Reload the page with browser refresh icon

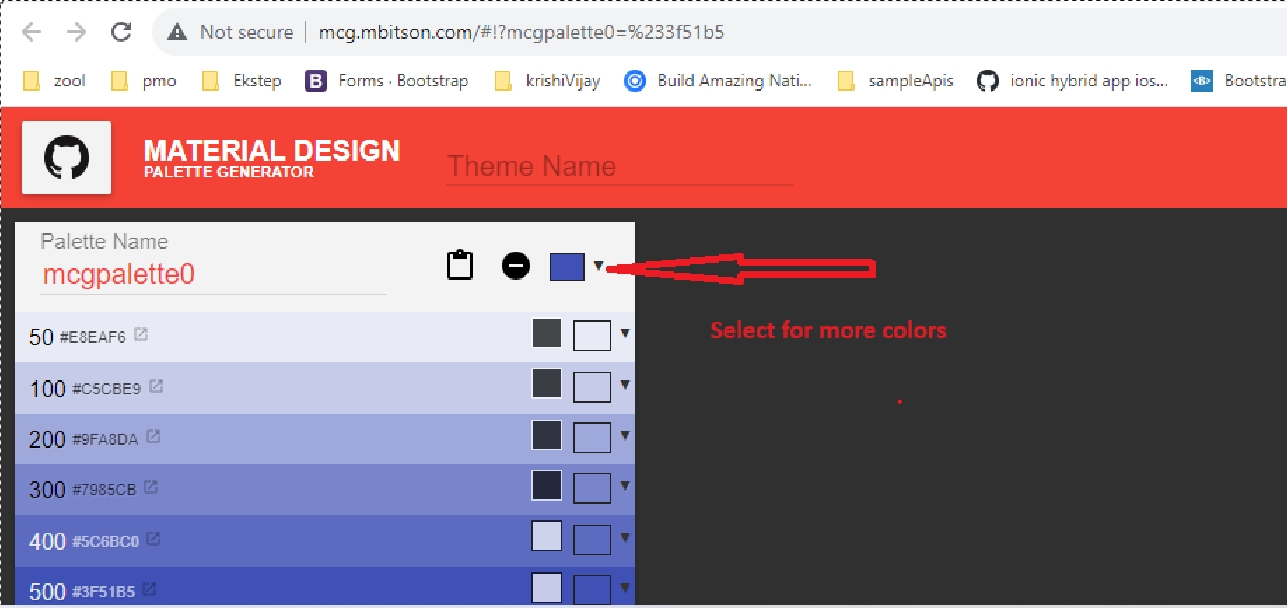[121, 32]
